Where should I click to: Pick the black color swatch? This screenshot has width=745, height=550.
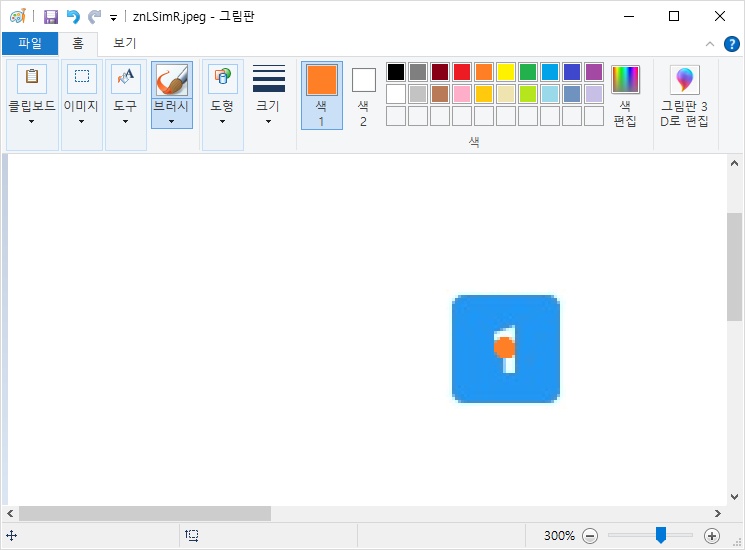[x=396, y=72]
